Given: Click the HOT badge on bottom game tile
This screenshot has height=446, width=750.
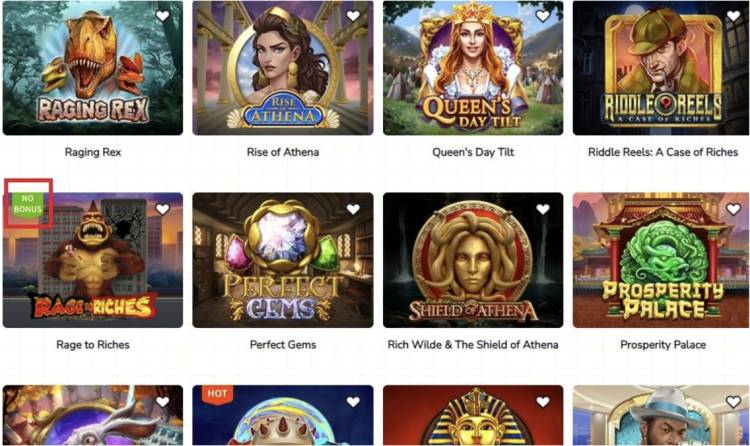Looking at the screenshot, I should pyautogui.click(x=217, y=394).
